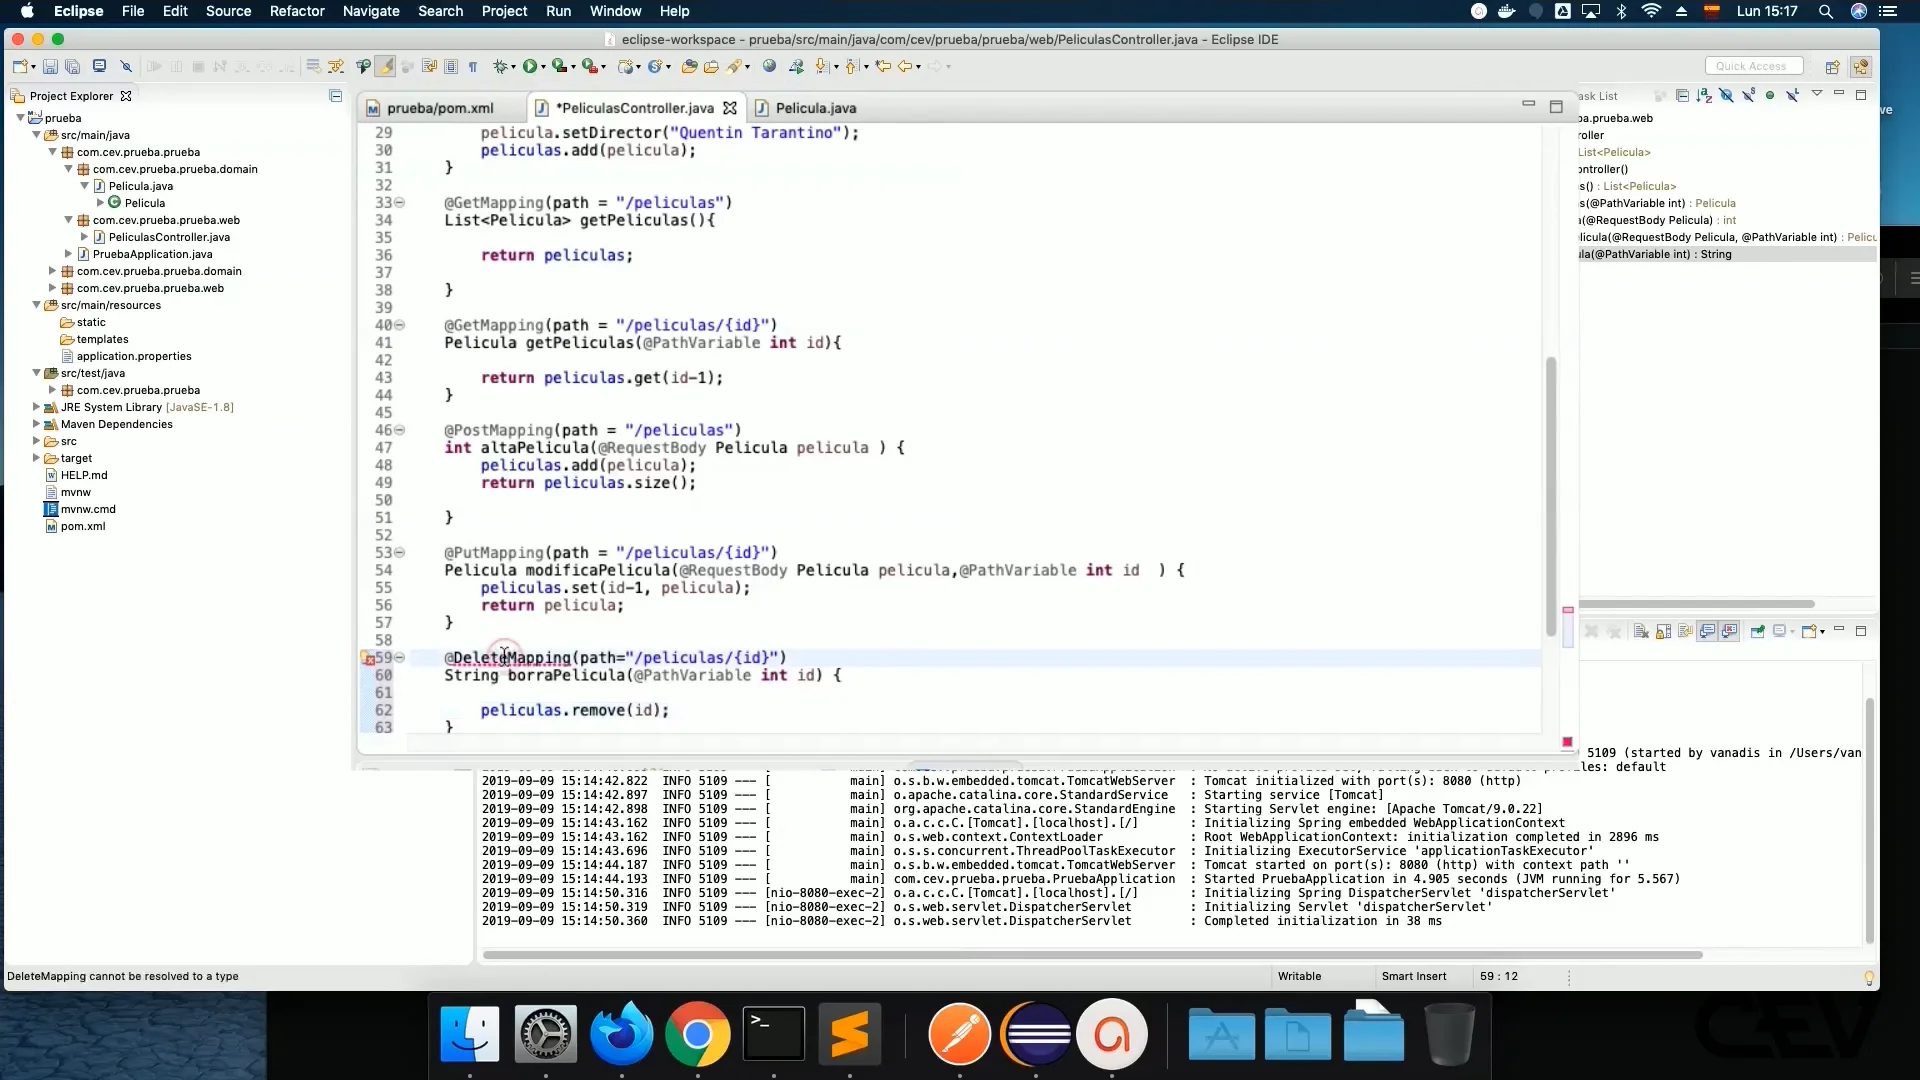Click the Save All toolbar icon
1920x1080 pixels.
tap(73, 67)
